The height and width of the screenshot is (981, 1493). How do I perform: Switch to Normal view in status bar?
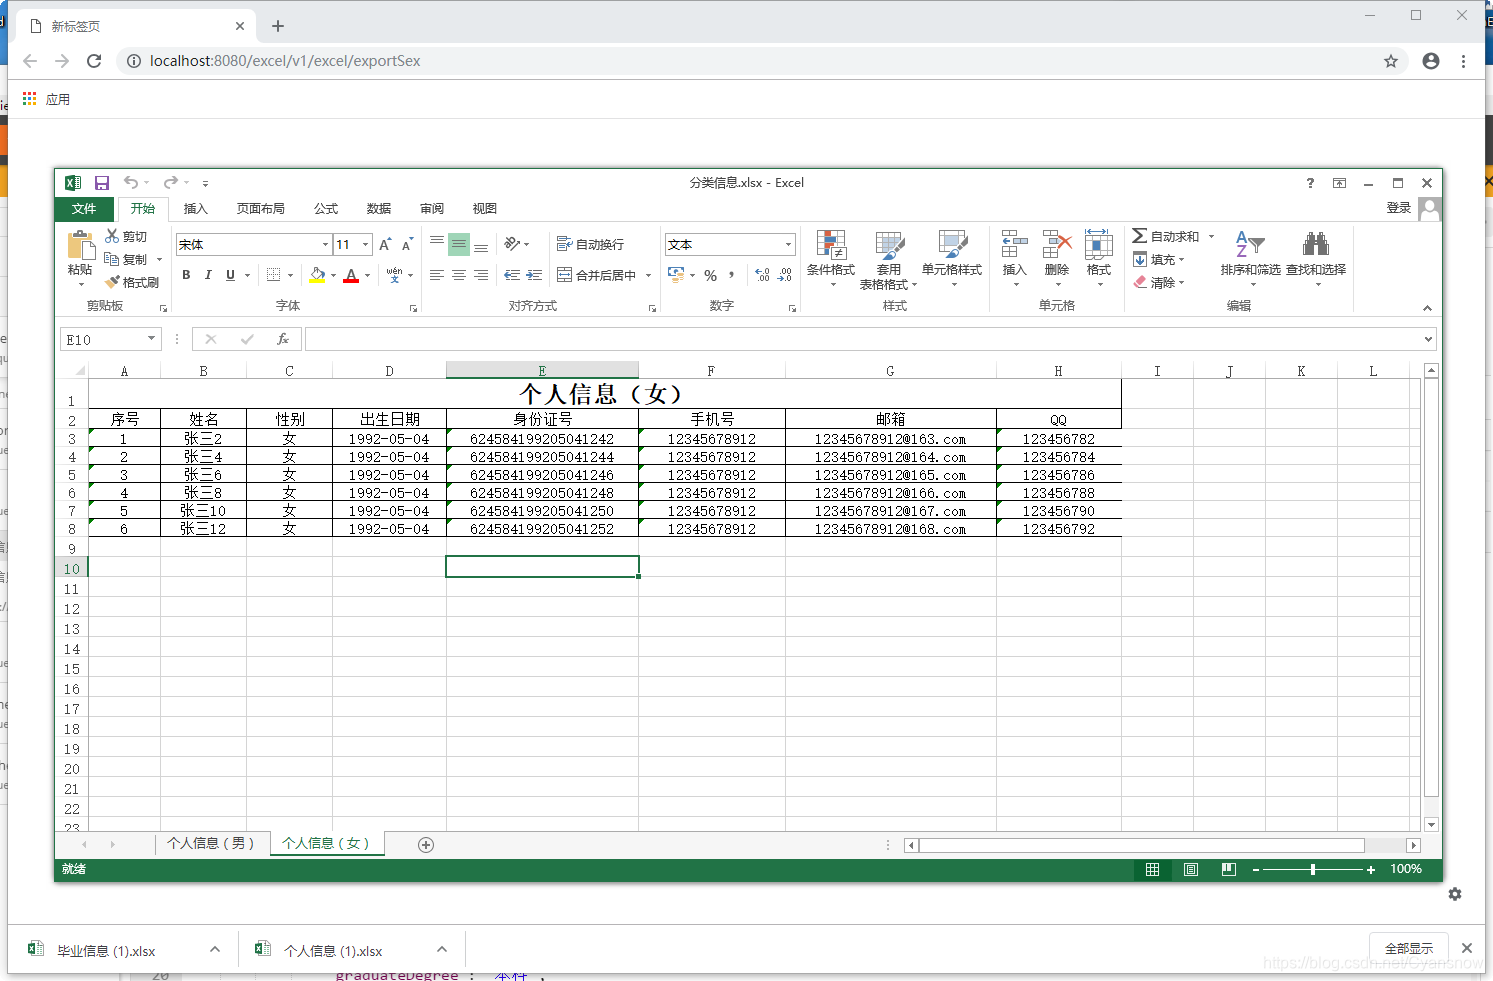1152,869
